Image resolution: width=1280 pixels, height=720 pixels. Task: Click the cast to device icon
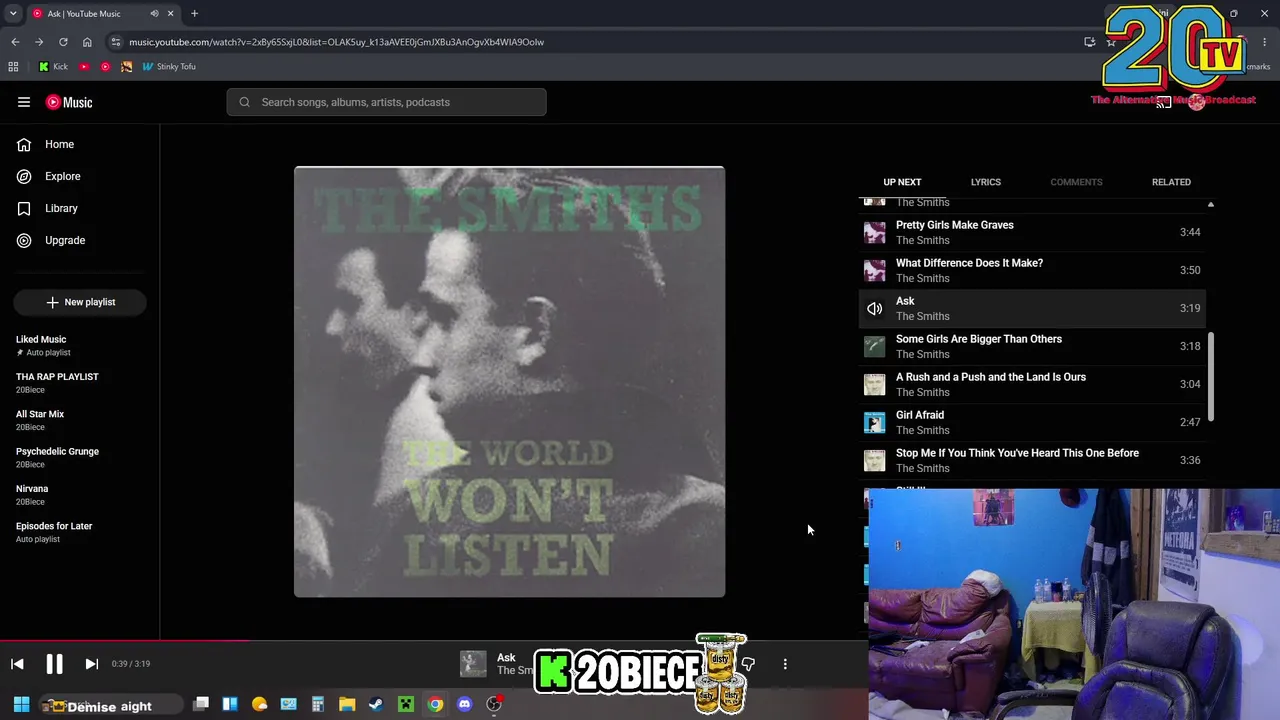[1163, 102]
